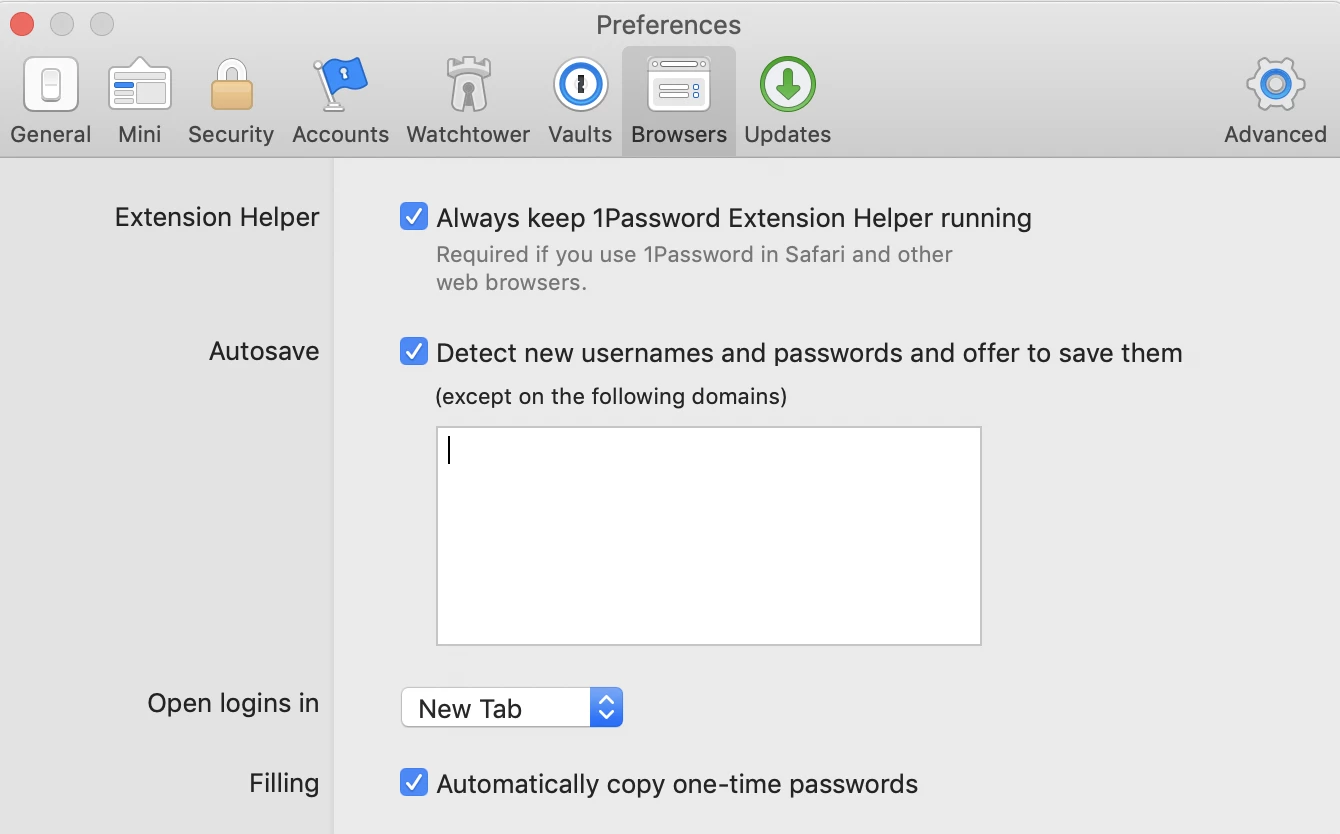Click inside the excluded domains text box
1340x834 pixels.
[x=709, y=536]
